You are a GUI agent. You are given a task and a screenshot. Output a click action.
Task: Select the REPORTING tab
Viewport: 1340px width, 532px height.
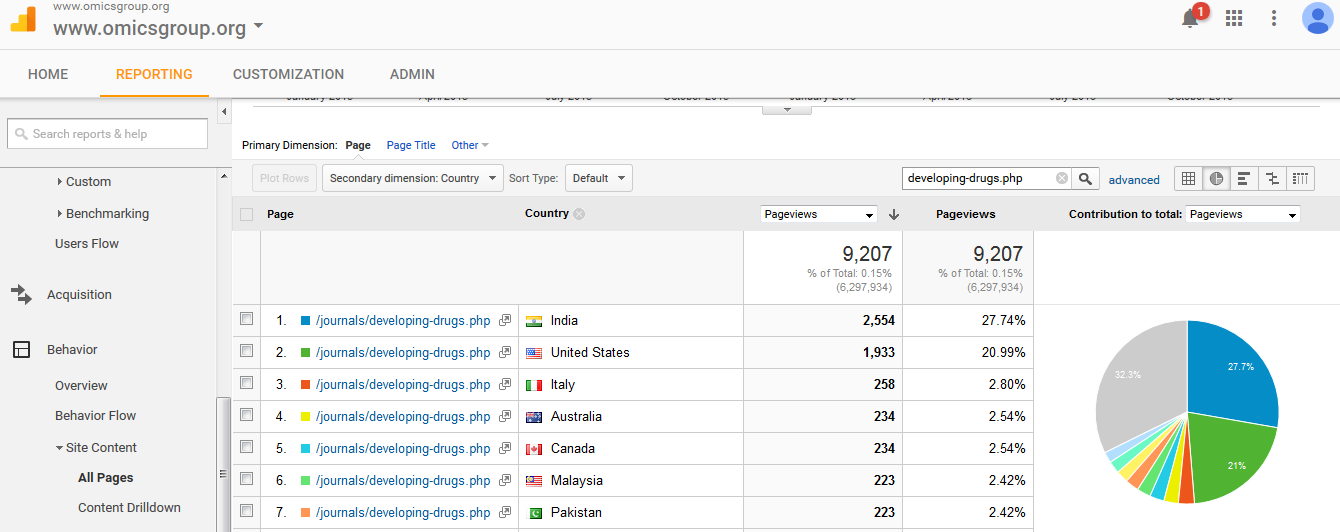tap(154, 74)
